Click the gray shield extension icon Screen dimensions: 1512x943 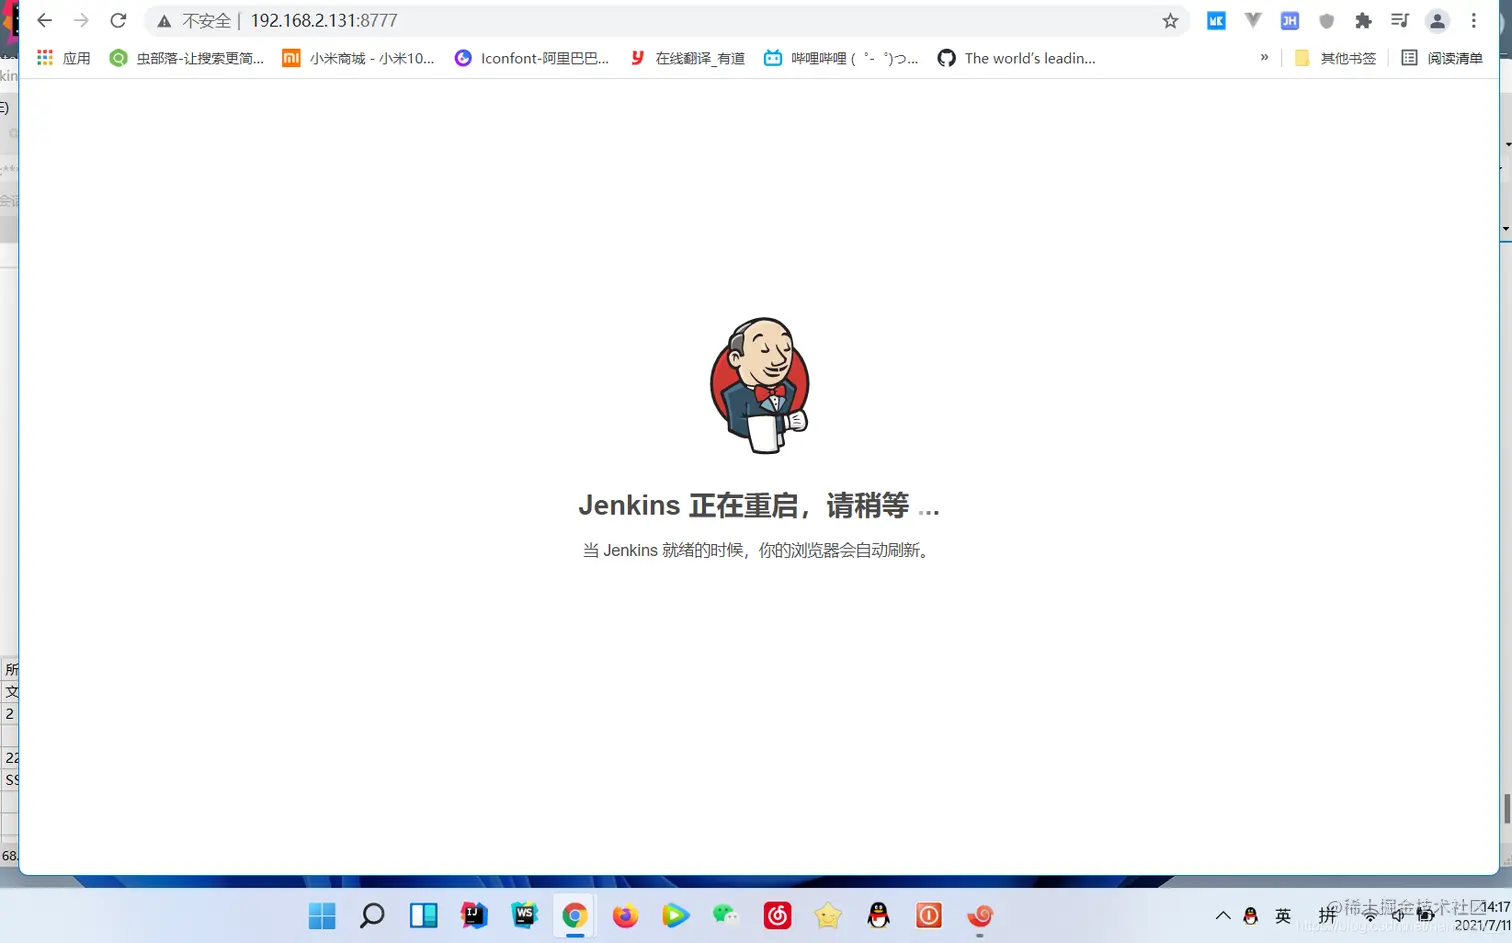[1326, 20]
